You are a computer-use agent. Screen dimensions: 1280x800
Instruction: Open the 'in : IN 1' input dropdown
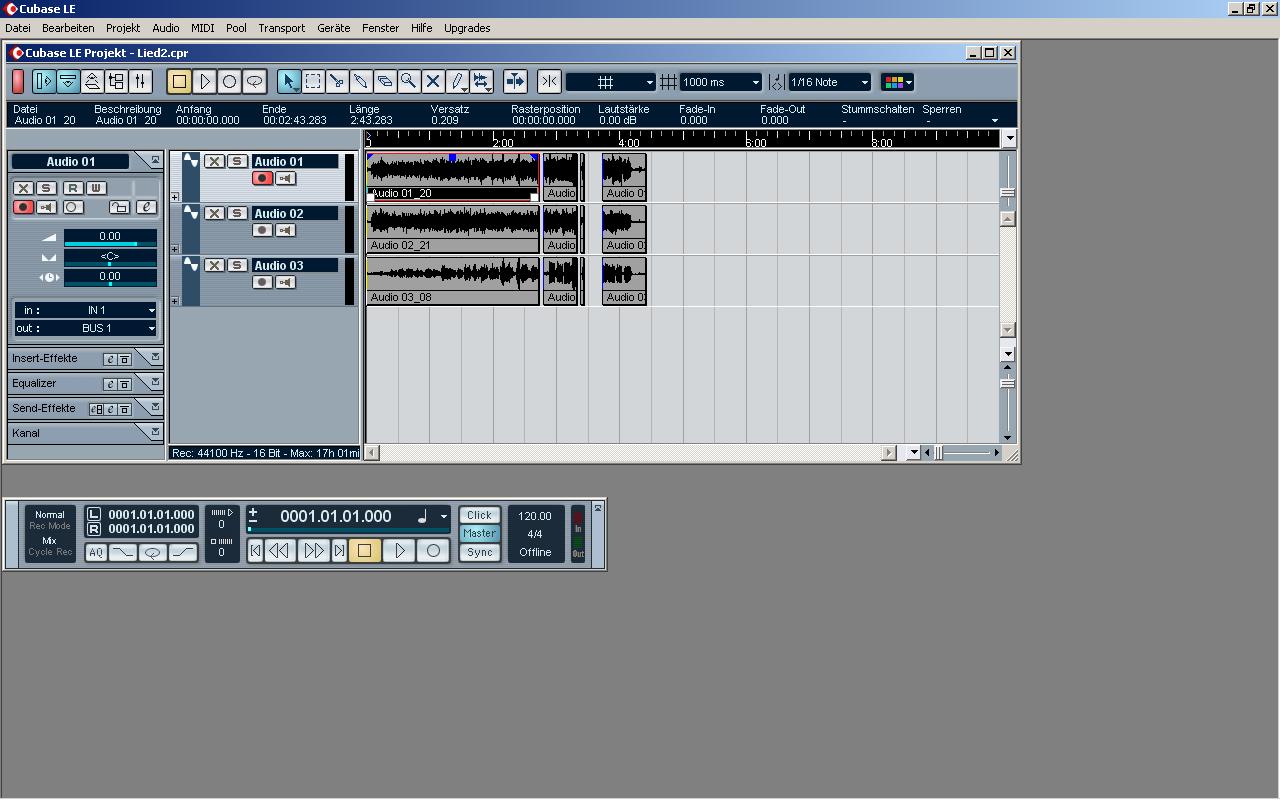pyautogui.click(x=85, y=310)
